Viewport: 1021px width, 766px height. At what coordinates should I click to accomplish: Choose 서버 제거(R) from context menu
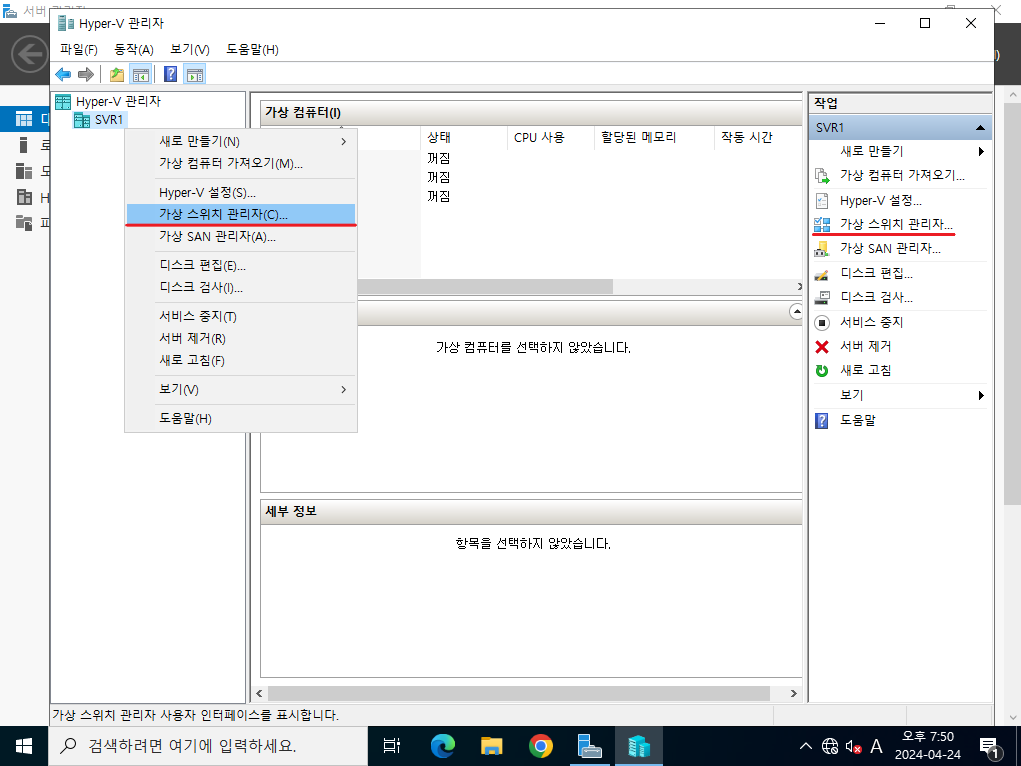[x=241, y=339]
